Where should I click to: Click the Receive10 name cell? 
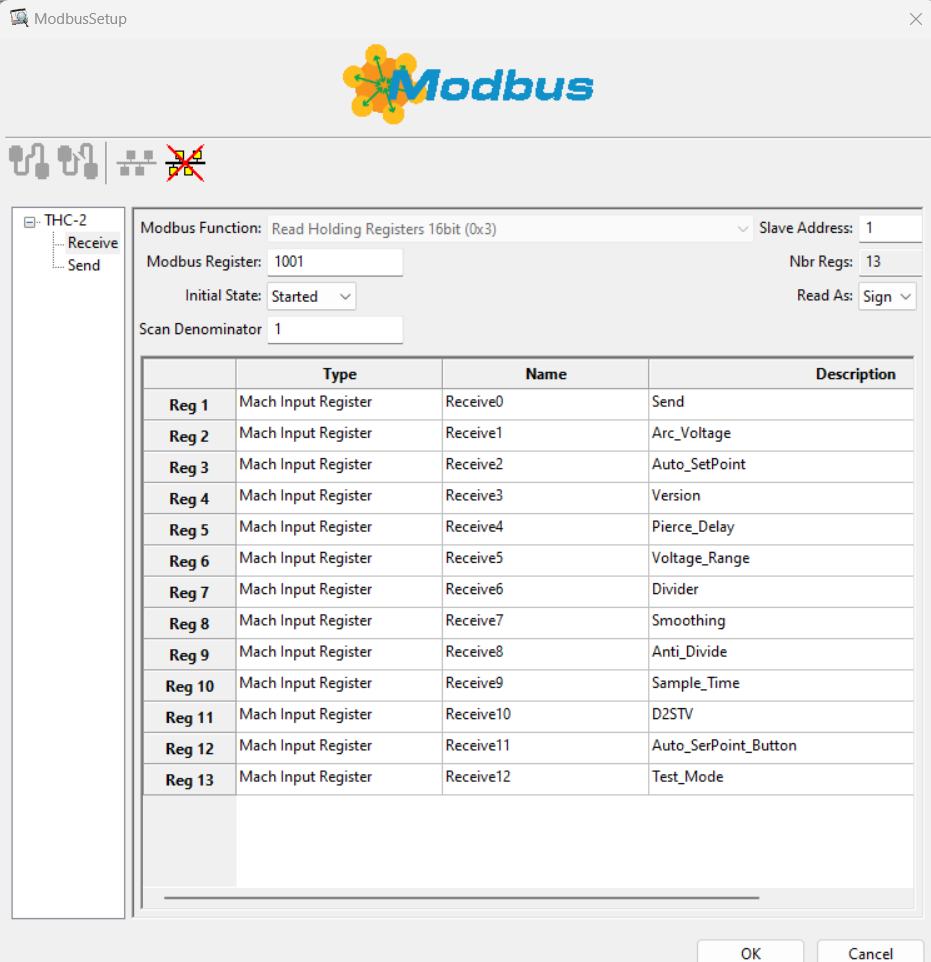pyautogui.click(x=545, y=717)
